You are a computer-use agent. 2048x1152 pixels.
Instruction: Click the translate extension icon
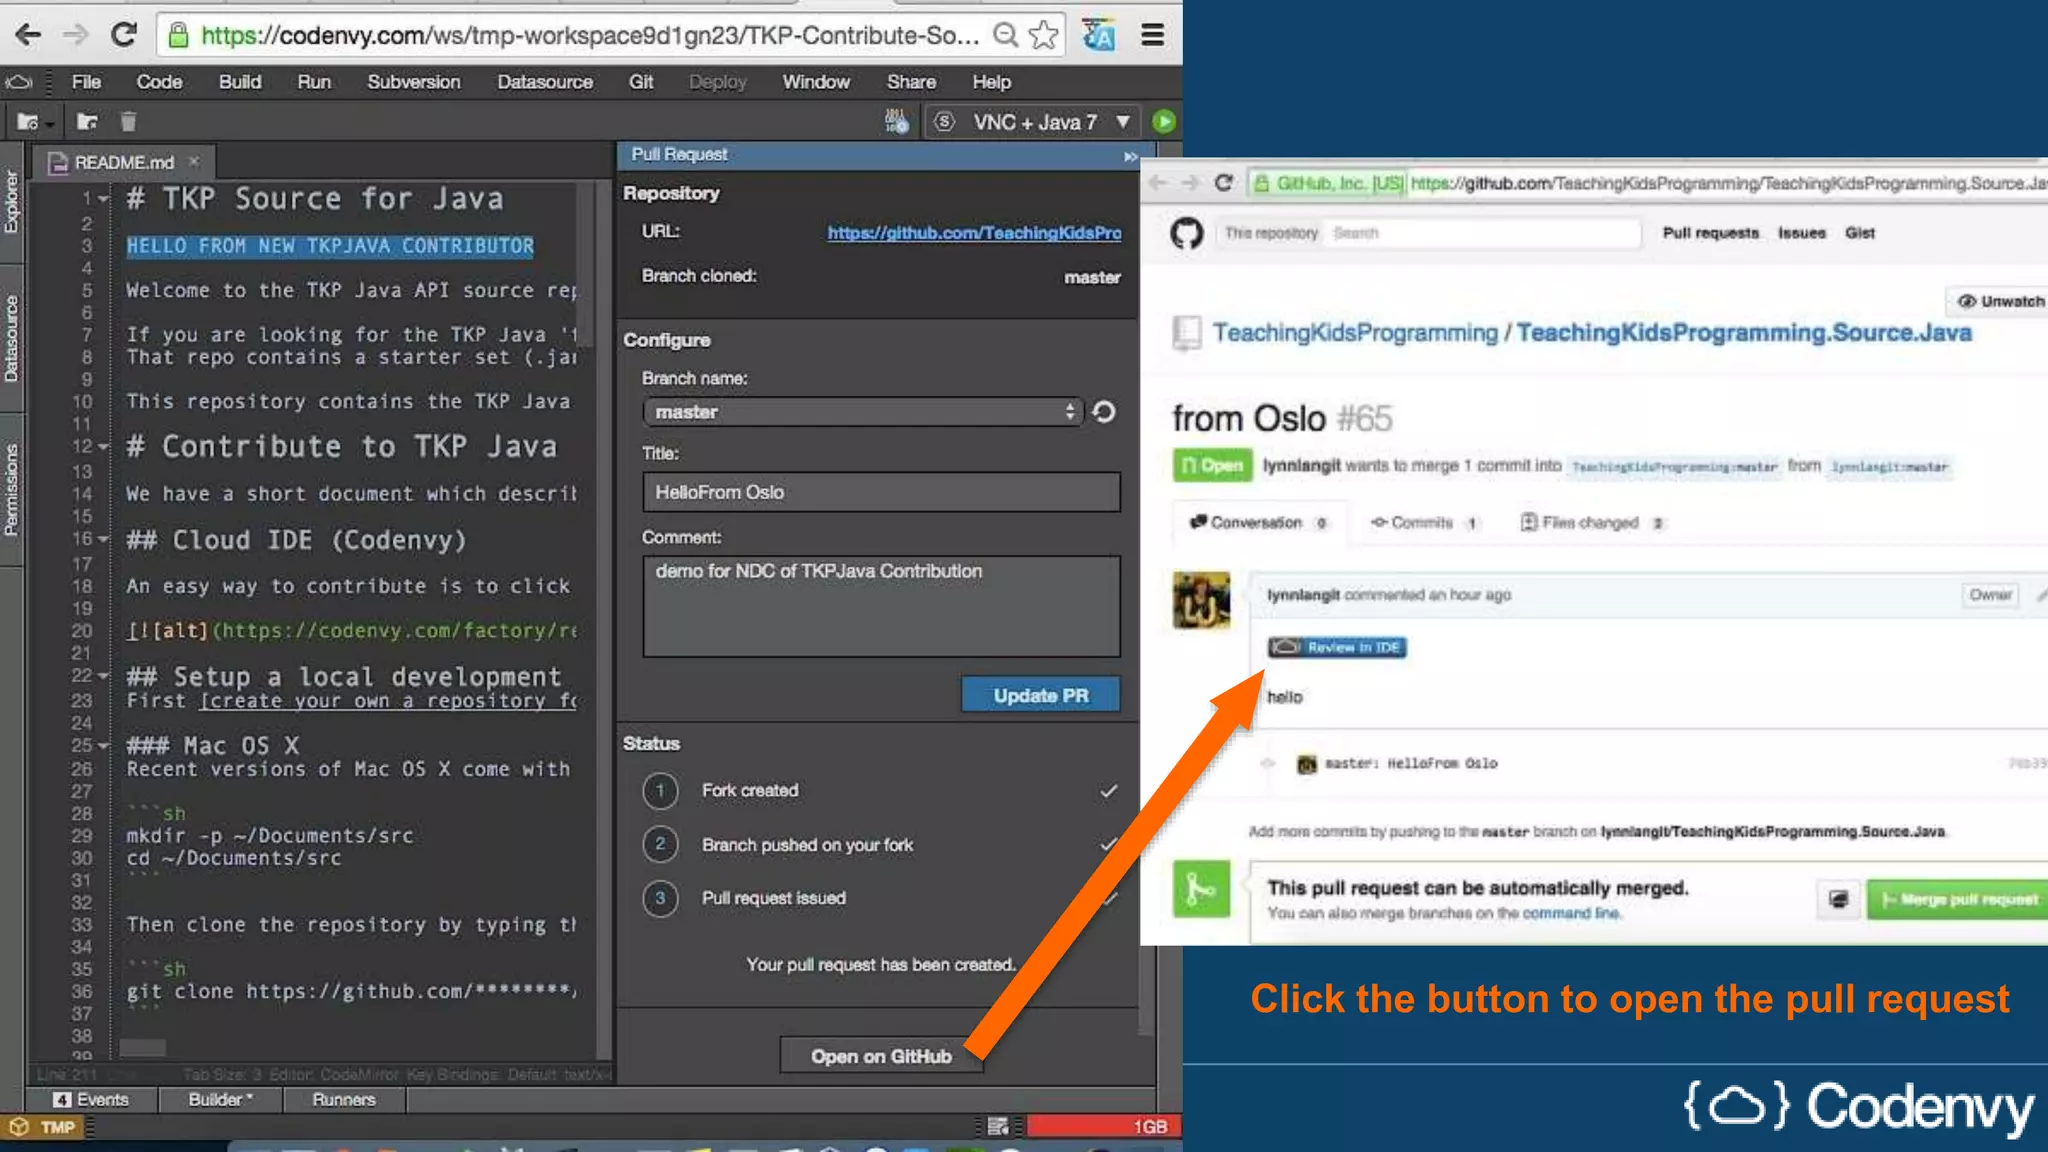1098,35
